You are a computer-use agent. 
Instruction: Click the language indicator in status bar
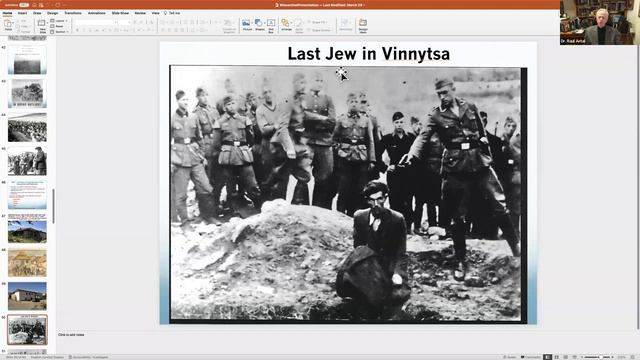pos(47,357)
